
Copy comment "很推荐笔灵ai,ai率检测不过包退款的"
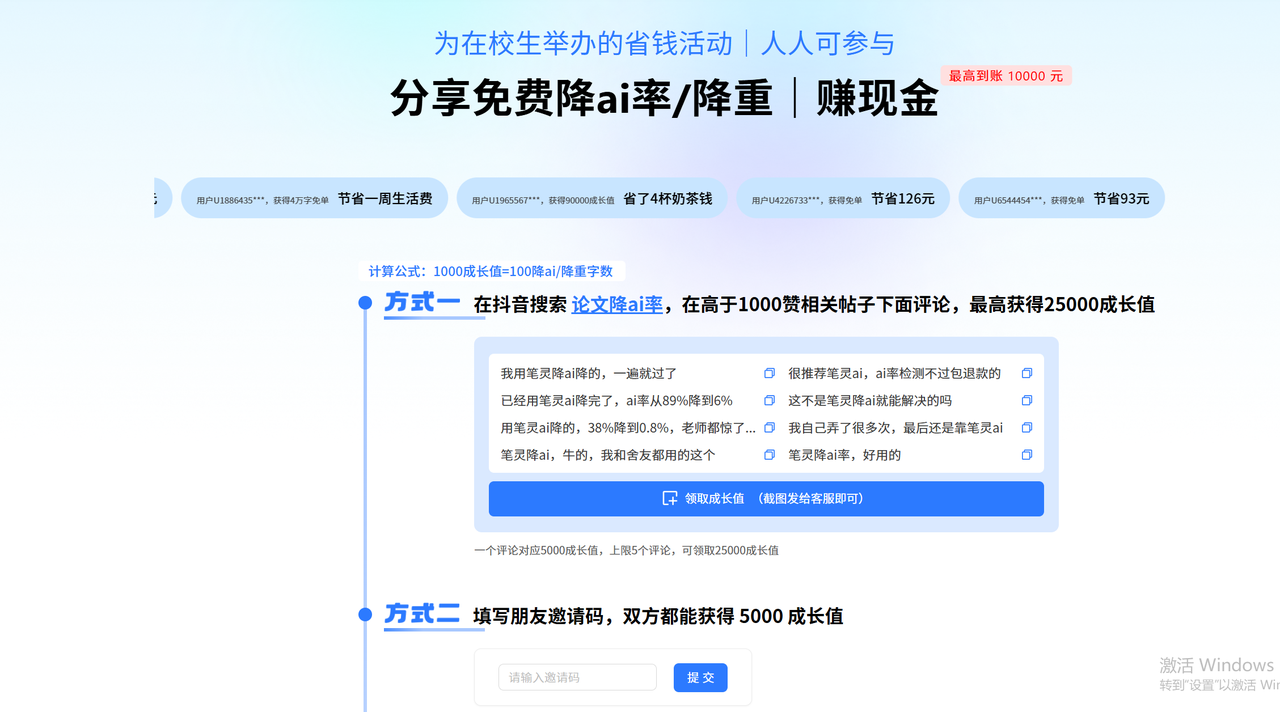[x=1026, y=373]
